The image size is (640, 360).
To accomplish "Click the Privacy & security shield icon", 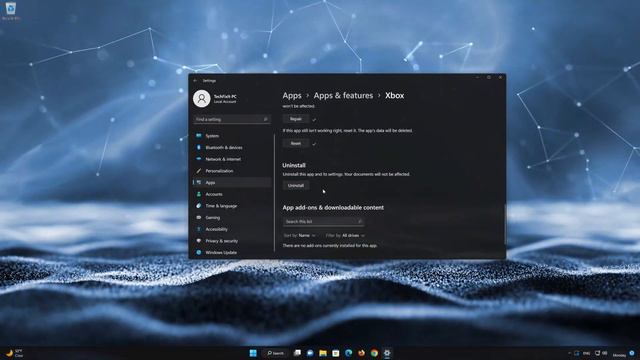I will point(199,241).
